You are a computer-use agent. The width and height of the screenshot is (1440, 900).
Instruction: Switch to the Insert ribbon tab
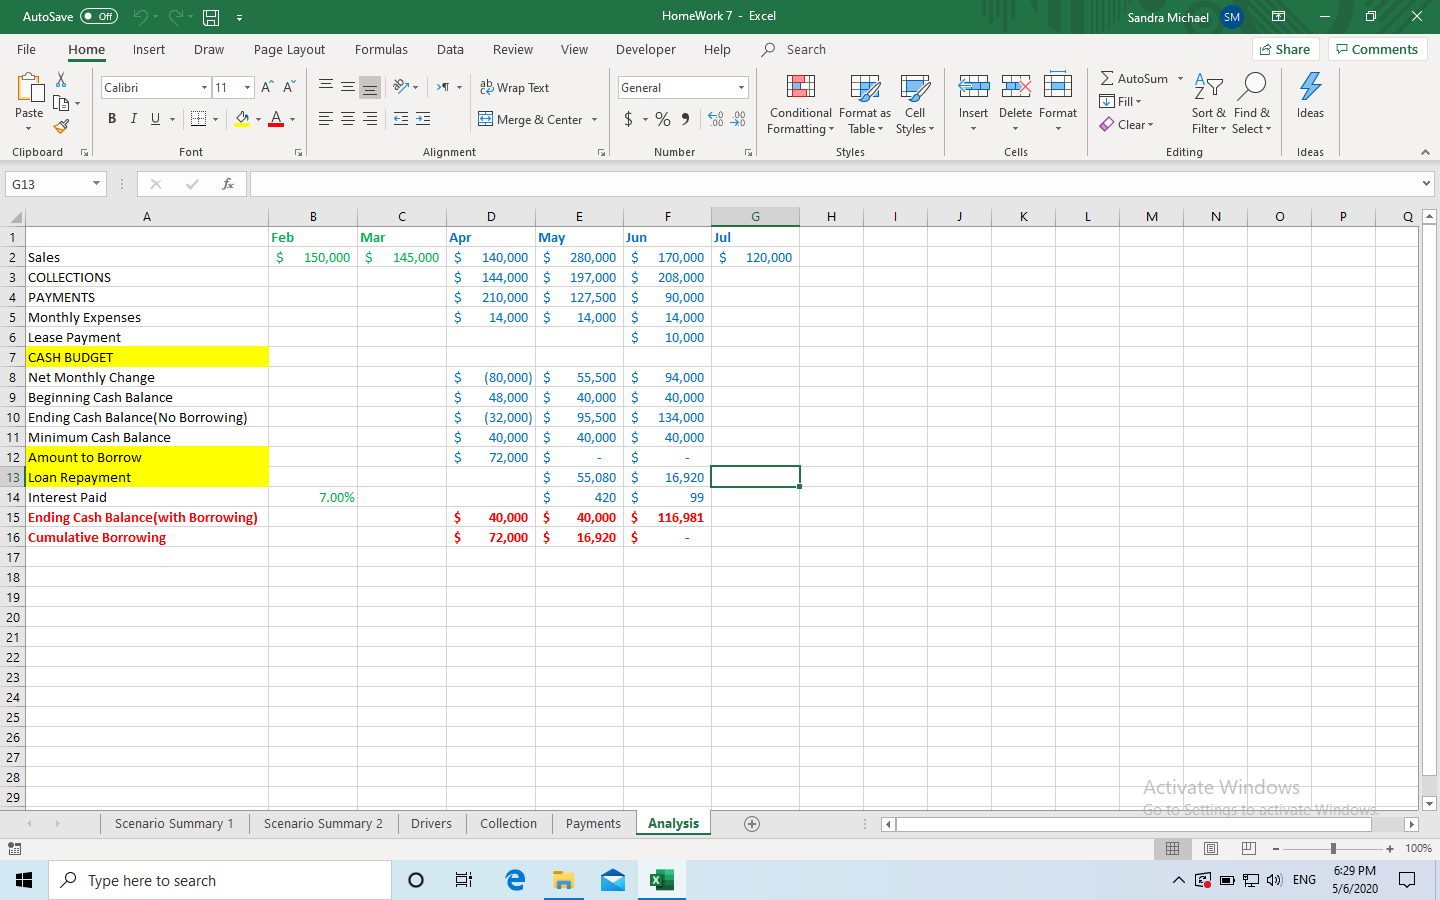point(149,49)
